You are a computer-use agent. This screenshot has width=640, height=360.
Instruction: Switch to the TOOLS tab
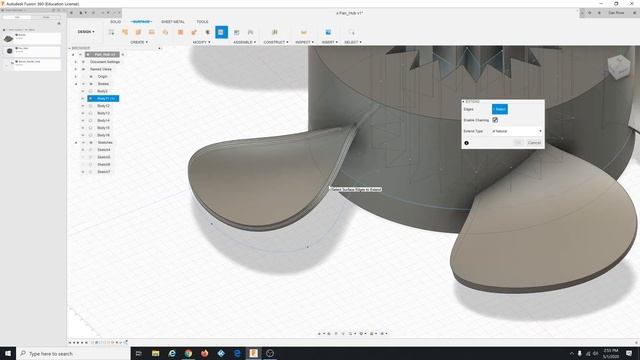(202, 22)
